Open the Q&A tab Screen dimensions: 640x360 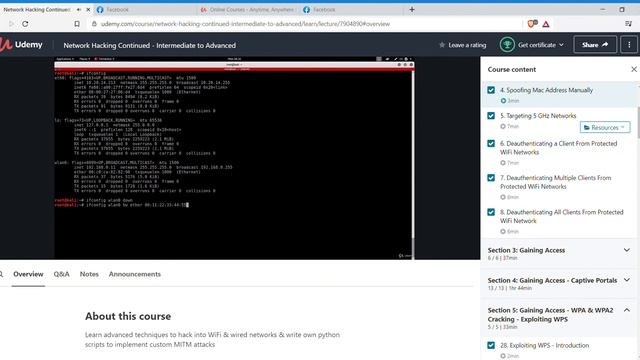tap(62, 274)
